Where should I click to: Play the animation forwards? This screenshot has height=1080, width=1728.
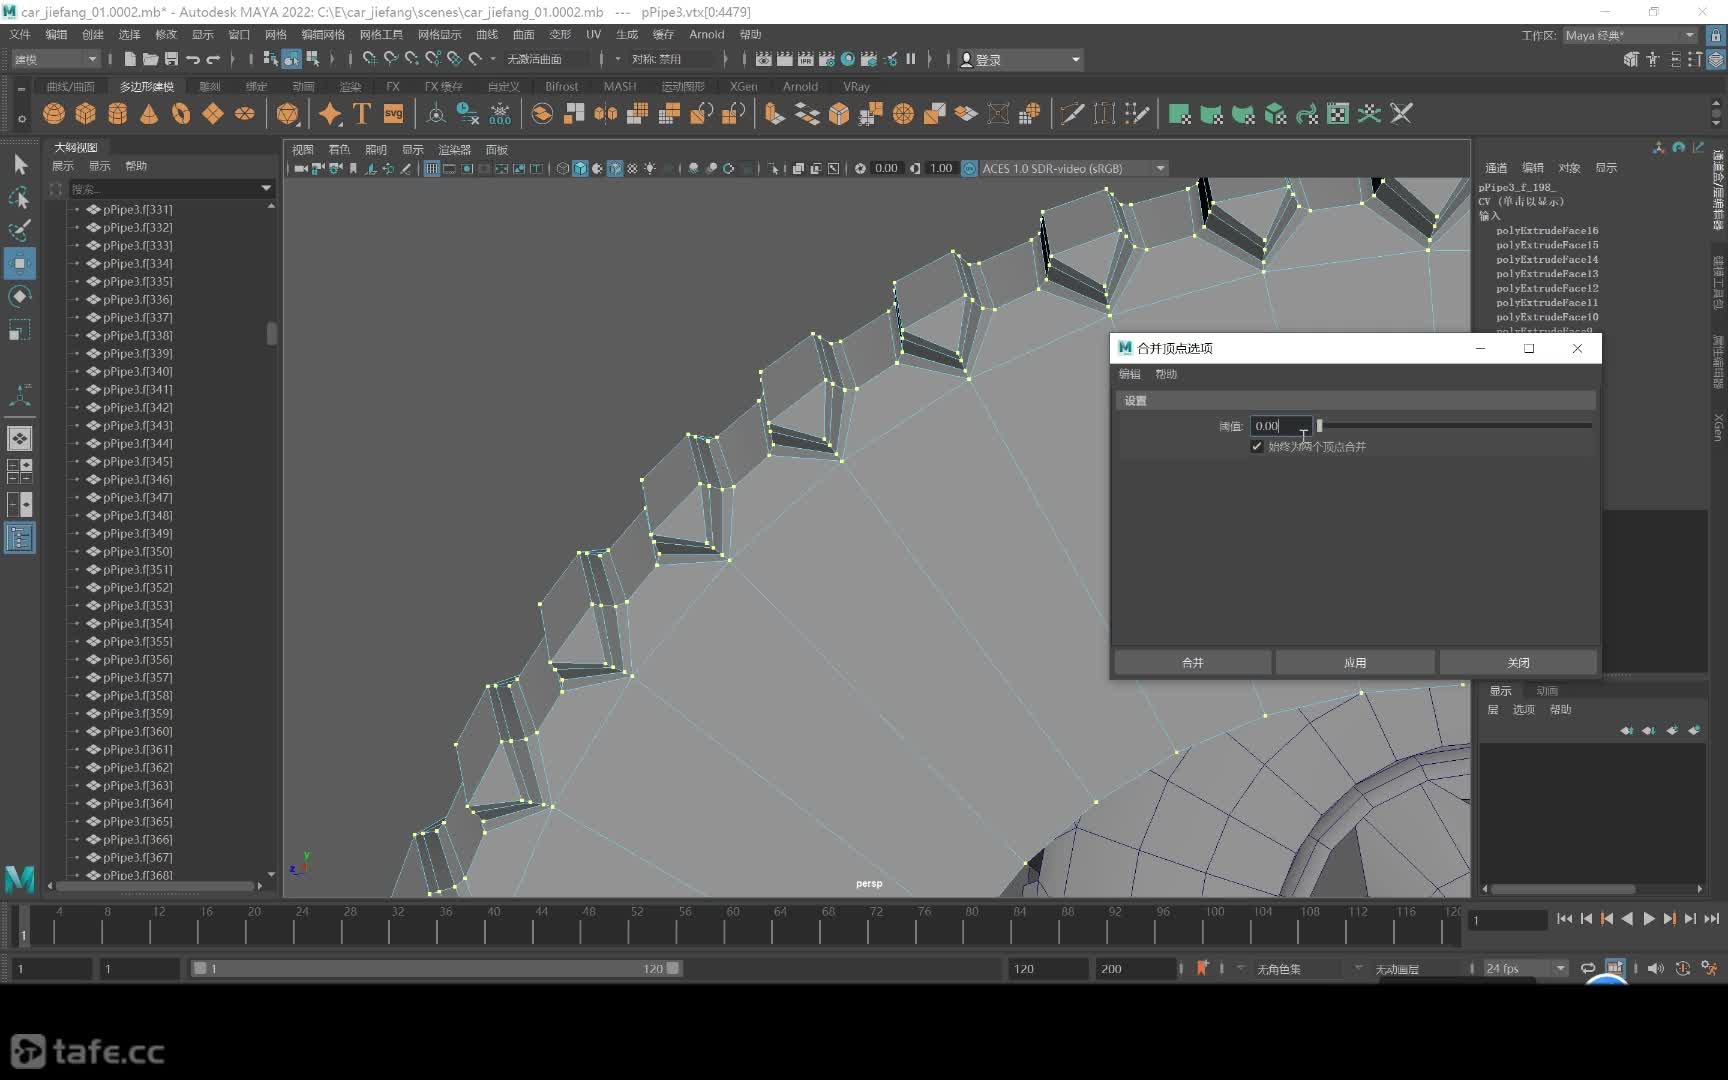pos(1649,918)
